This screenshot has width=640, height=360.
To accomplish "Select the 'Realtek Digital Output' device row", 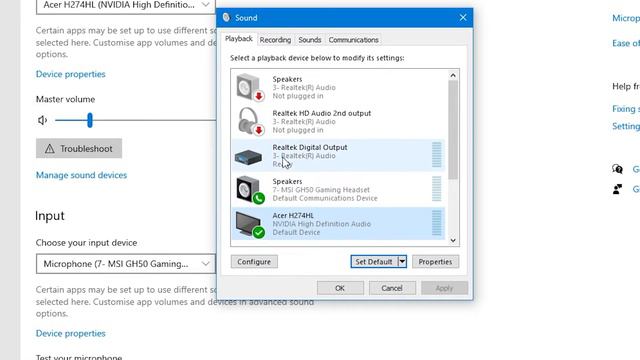I will pyautogui.click(x=338, y=156).
